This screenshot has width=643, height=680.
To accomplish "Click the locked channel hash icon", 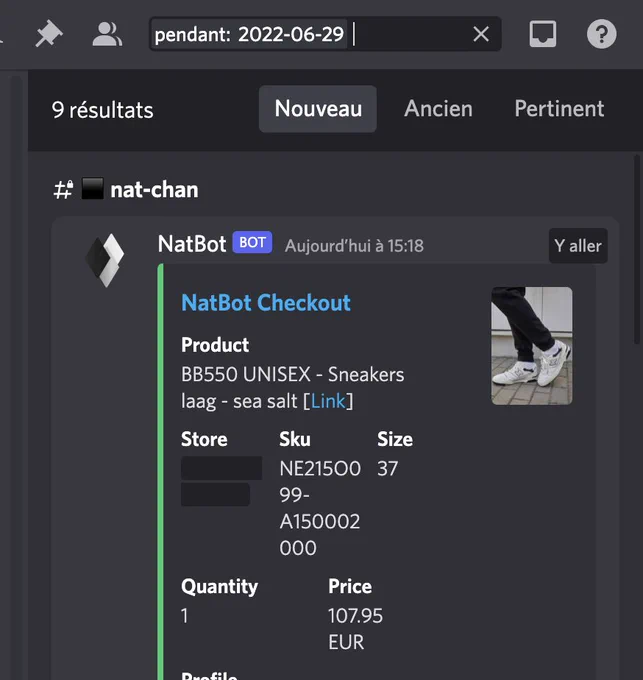I will pyautogui.click(x=63, y=190).
